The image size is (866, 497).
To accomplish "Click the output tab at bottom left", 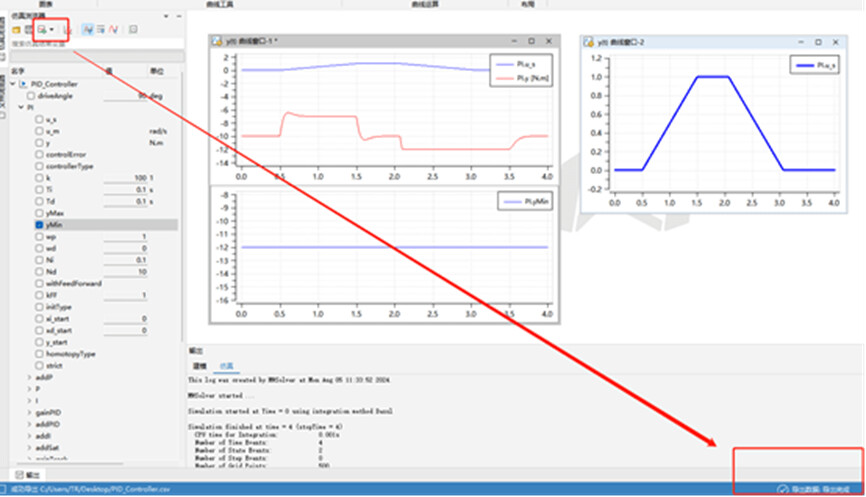I will pyautogui.click(x=28, y=475).
